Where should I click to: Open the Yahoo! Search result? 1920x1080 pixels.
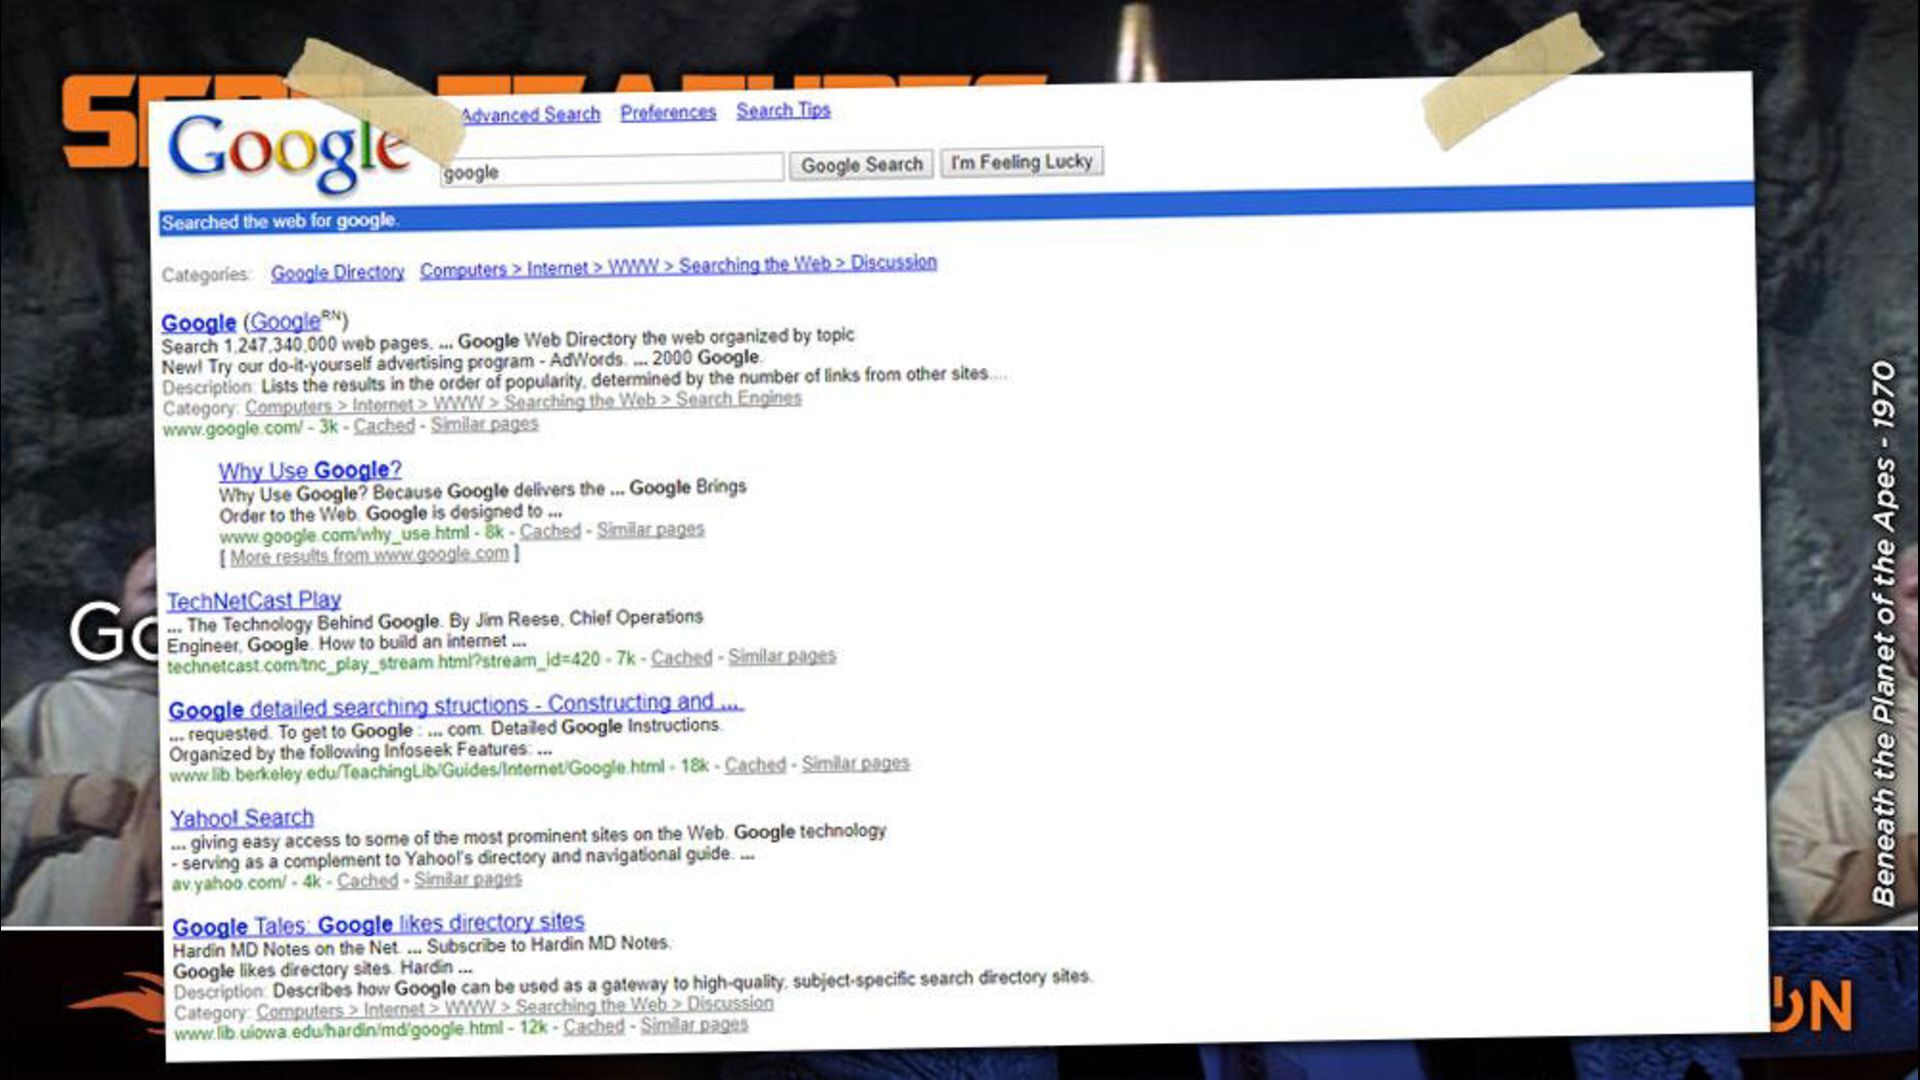point(242,818)
